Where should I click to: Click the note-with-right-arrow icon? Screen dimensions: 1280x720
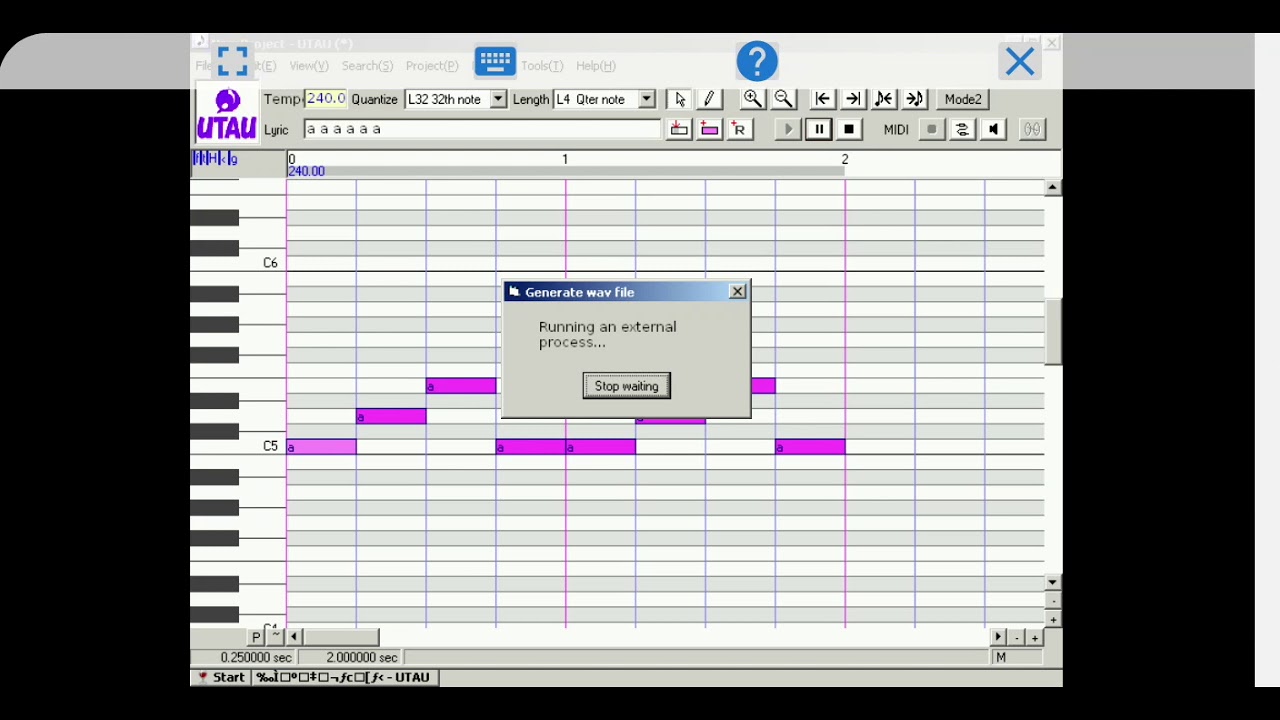(x=914, y=99)
